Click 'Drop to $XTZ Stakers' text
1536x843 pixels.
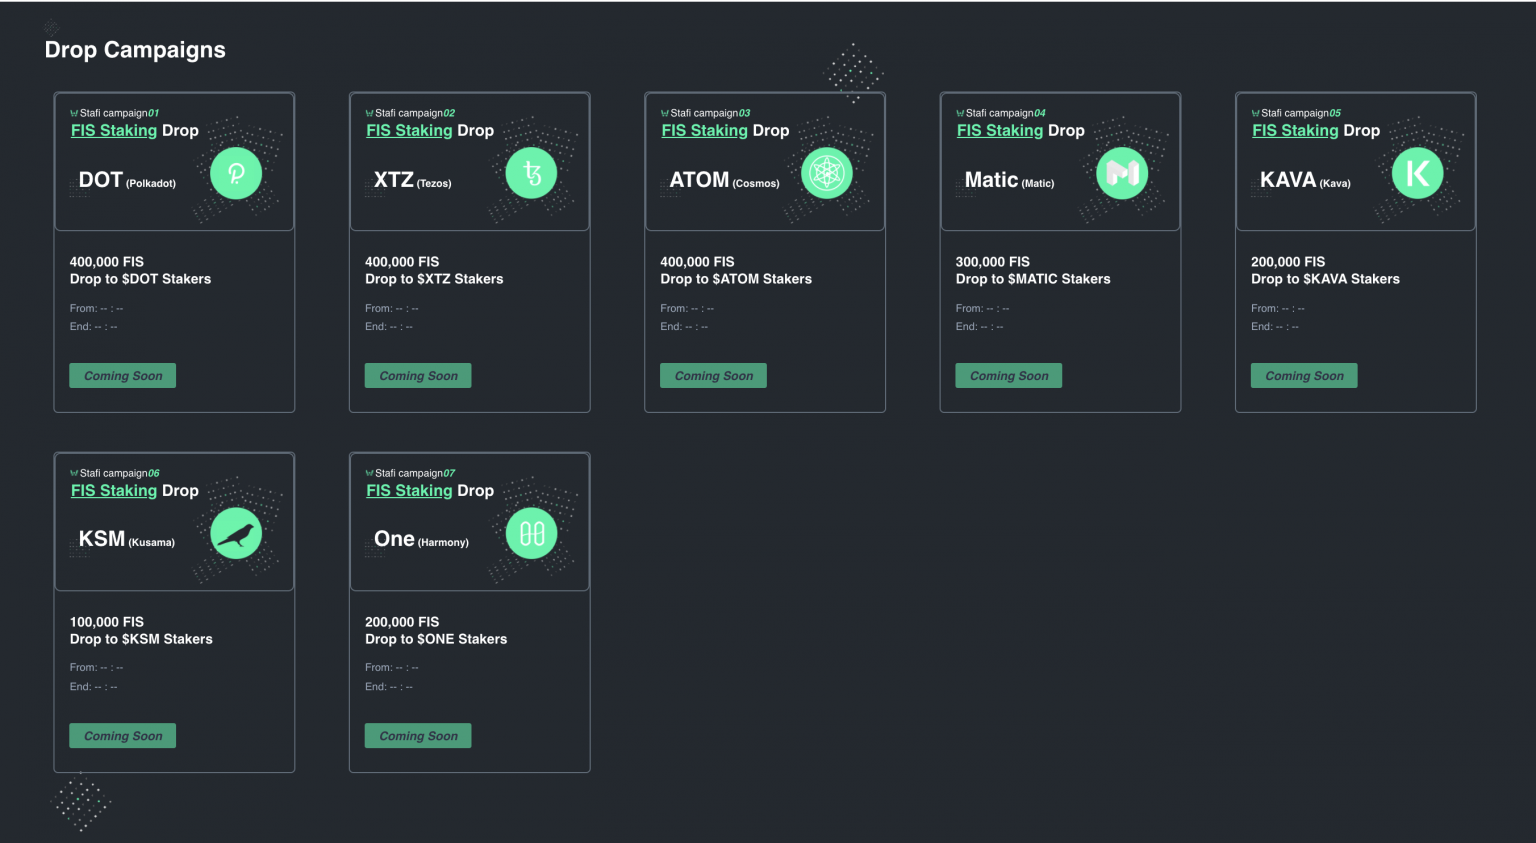click(x=434, y=279)
